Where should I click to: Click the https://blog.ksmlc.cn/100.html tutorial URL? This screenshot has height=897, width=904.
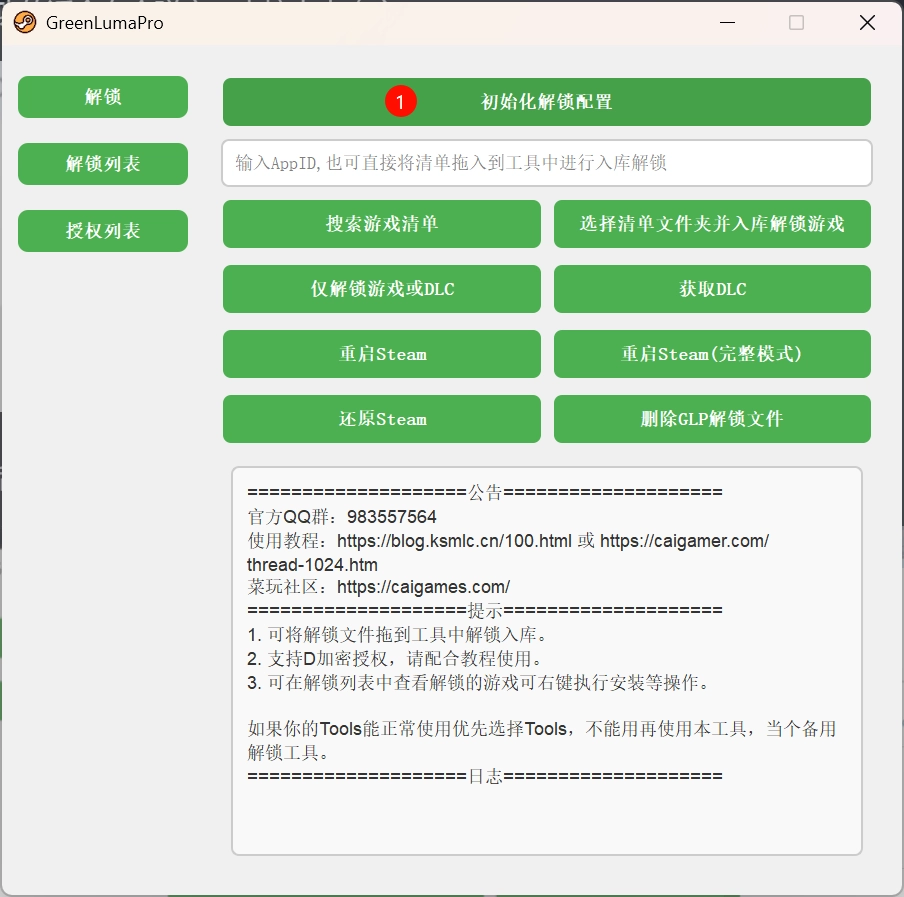click(x=454, y=541)
